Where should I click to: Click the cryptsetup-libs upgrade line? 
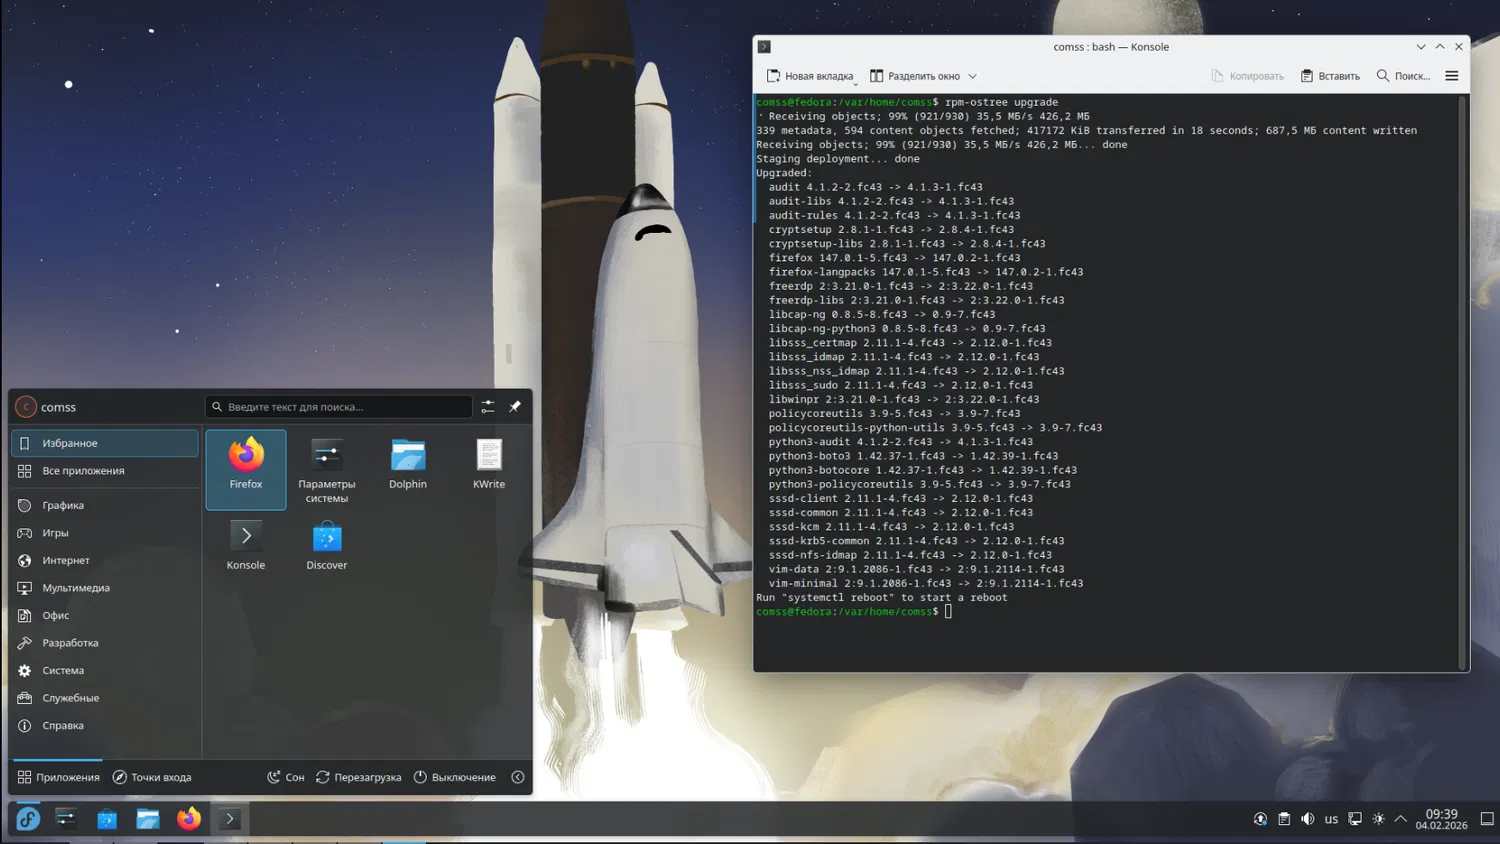point(907,244)
